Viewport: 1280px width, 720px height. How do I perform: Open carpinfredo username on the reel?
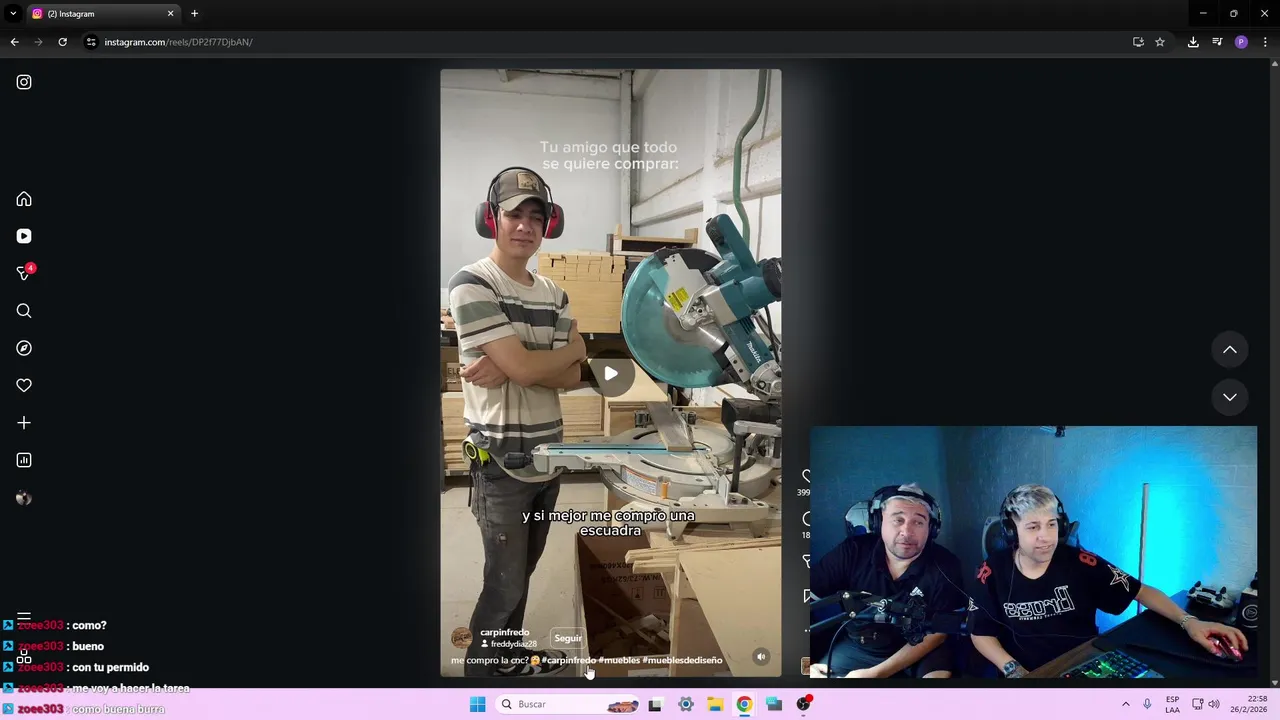(505, 632)
